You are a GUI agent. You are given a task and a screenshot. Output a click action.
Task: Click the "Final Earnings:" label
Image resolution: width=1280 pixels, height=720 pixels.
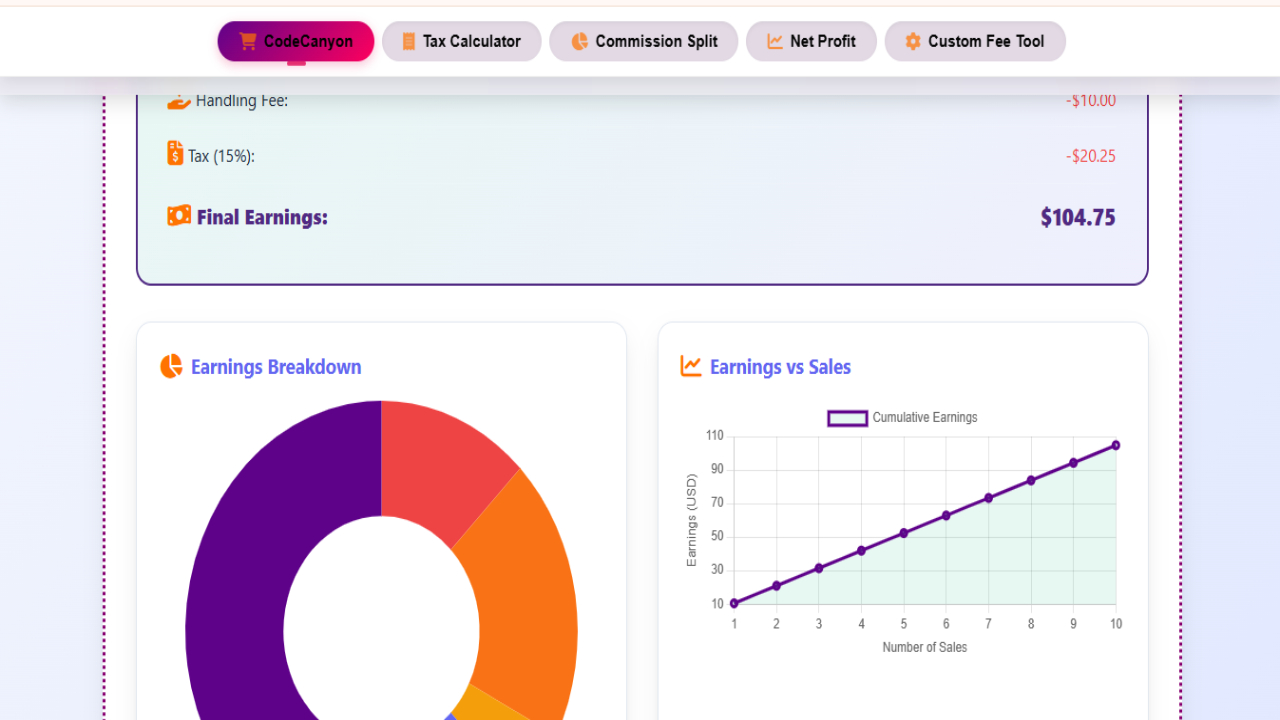262,217
